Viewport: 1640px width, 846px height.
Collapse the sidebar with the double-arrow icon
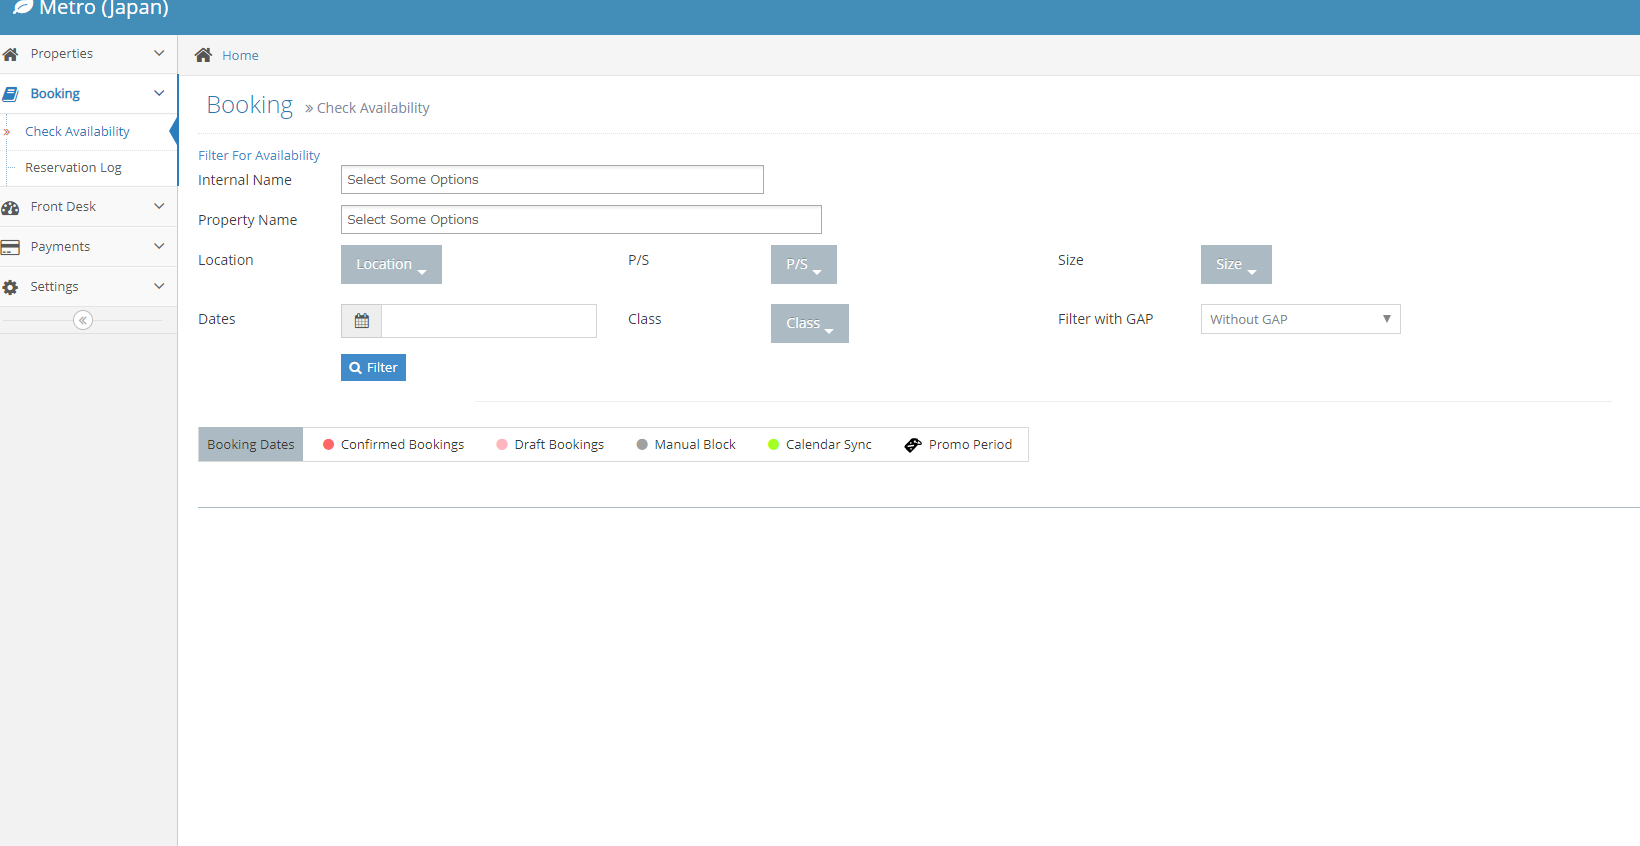tap(83, 320)
